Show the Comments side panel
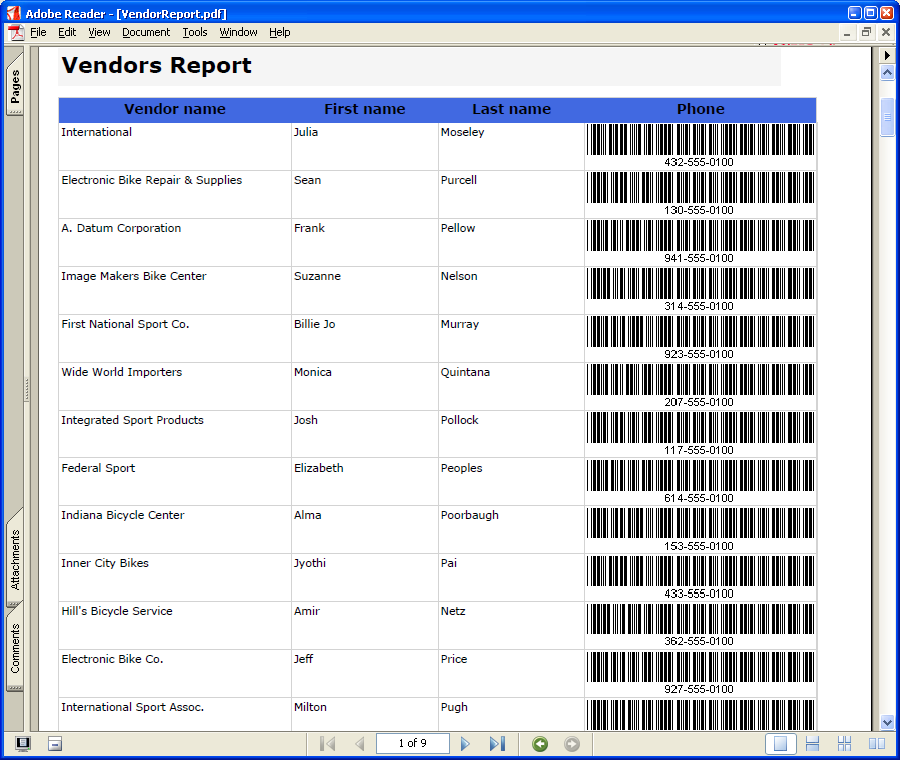The width and height of the screenshot is (900, 760). point(15,649)
